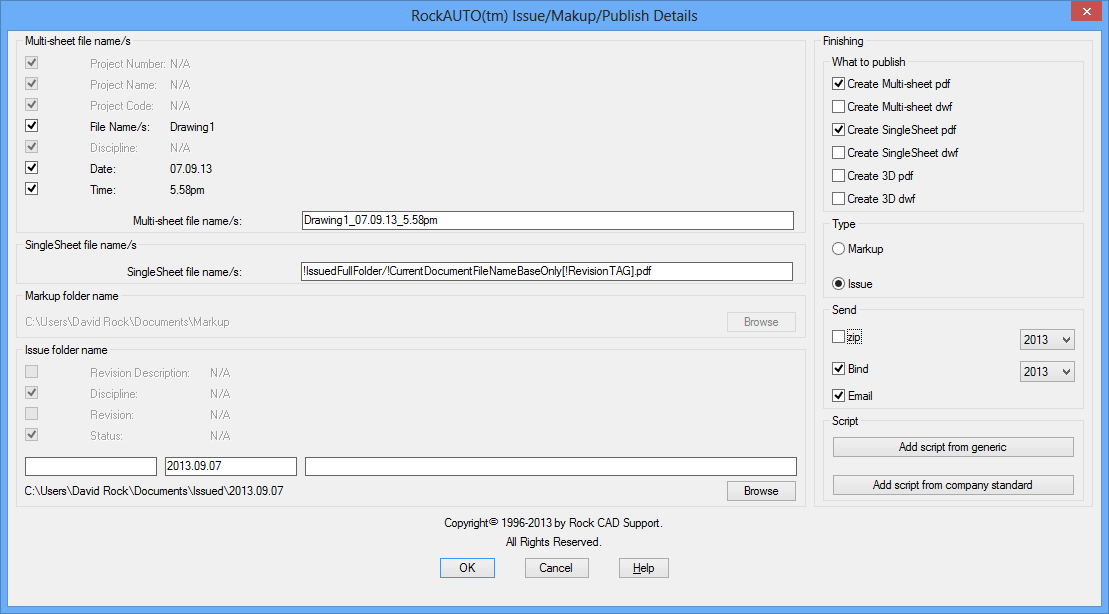The height and width of the screenshot is (614, 1109).
Task: Confirm with the OK button
Action: point(468,568)
